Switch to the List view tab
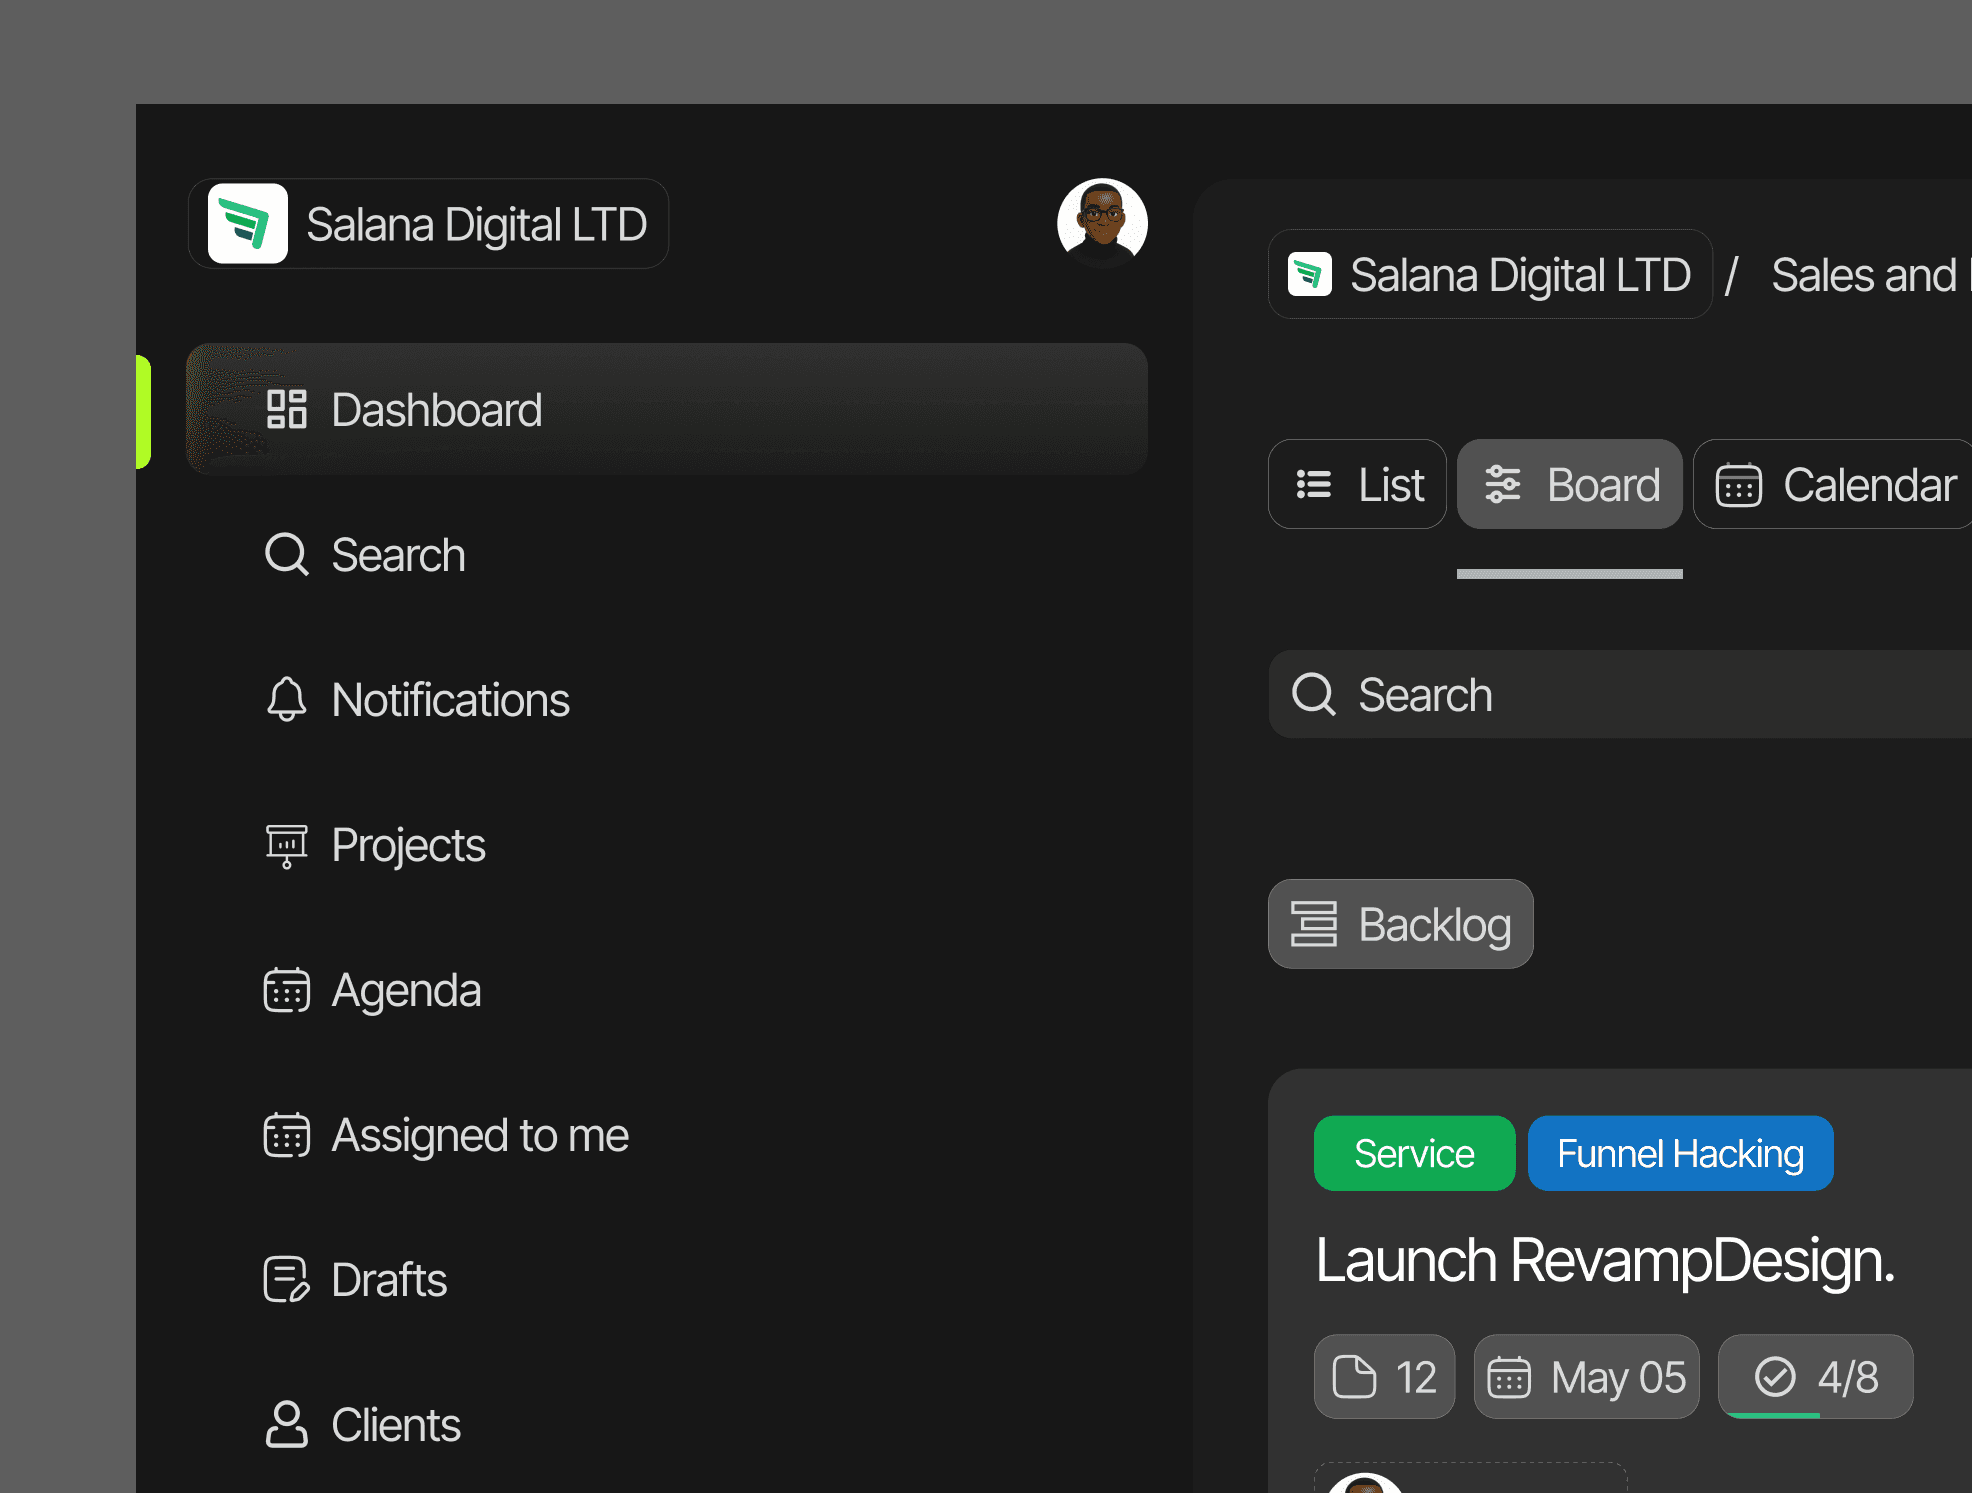The image size is (1972, 1493). click(x=1357, y=485)
